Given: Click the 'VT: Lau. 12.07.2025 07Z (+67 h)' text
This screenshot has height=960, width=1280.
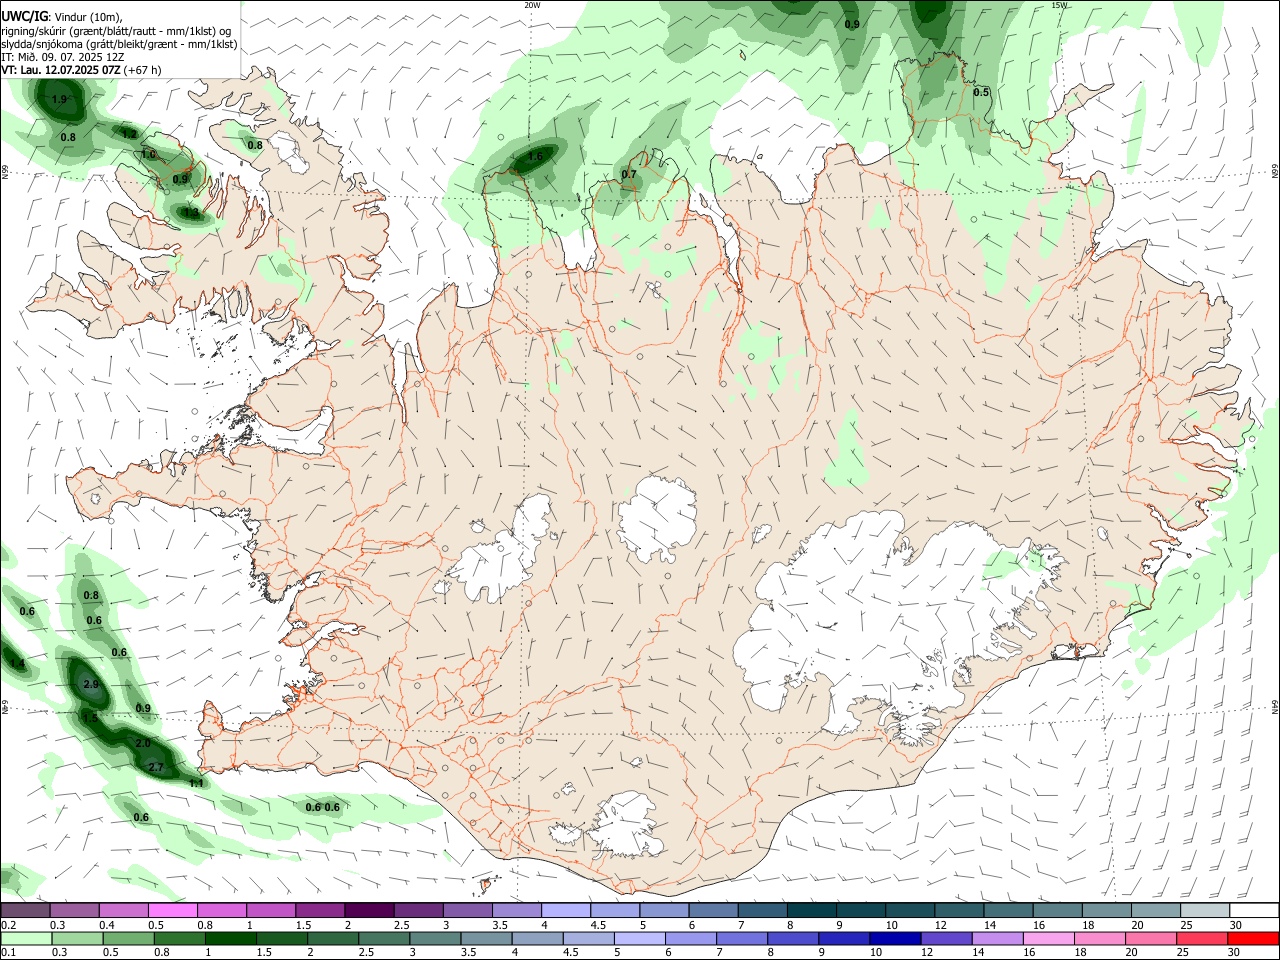Looking at the screenshot, I should coord(81,70).
